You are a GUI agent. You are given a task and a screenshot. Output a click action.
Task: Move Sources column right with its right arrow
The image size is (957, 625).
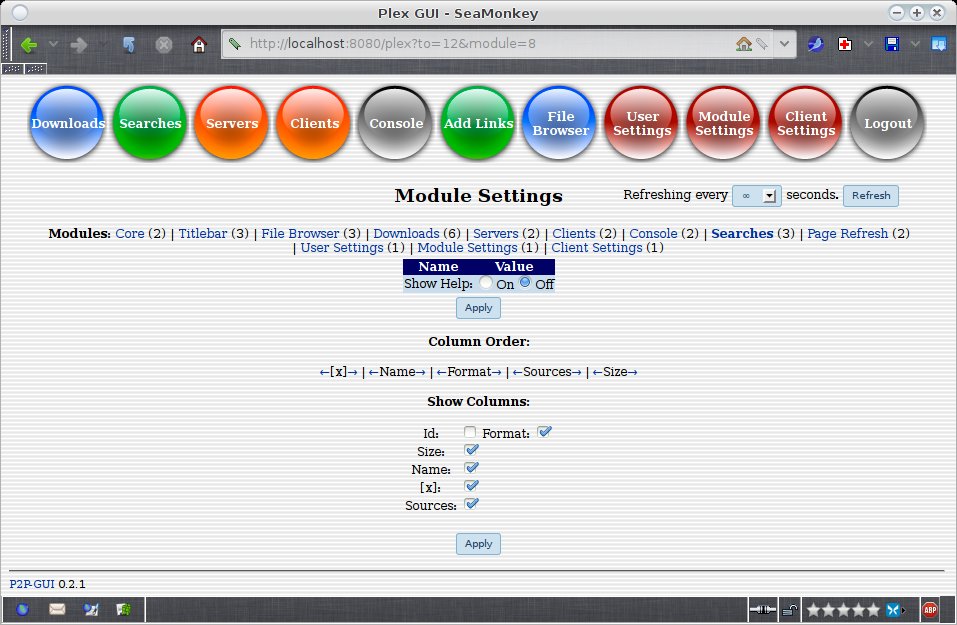coord(577,372)
